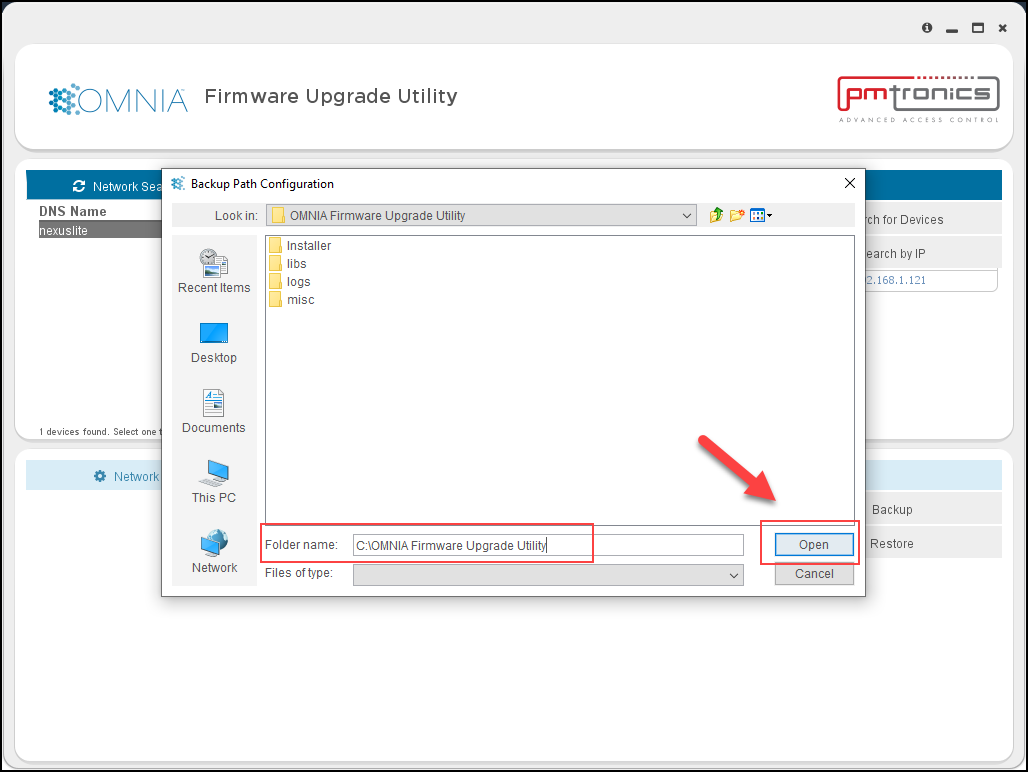This screenshot has width=1028, height=772.
Task: Click the PMtronics logo
Action: click(x=919, y=99)
